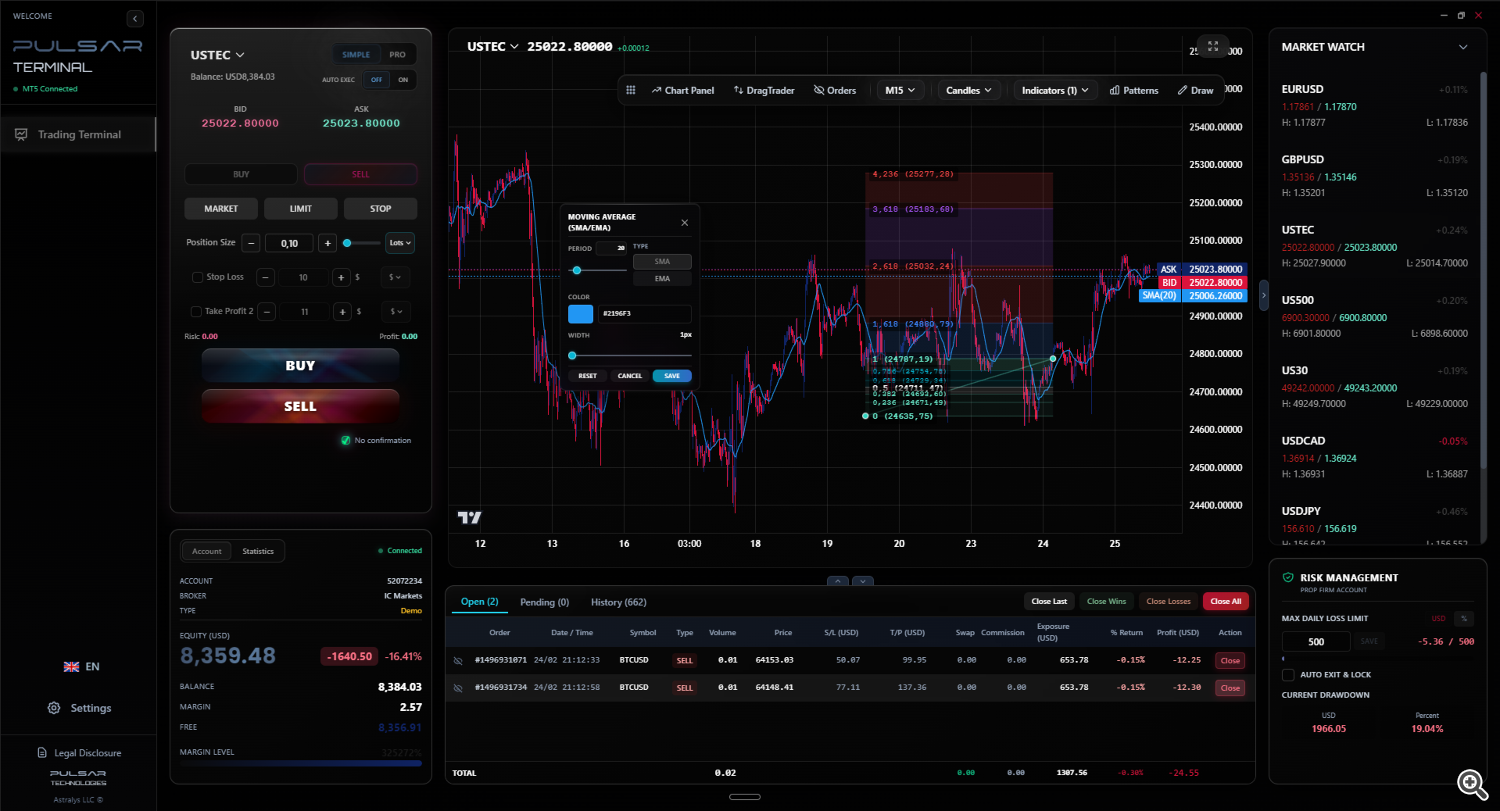1500x811 pixels.
Task: Collapse the right panel using the side arrow
Action: click(x=1263, y=296)
